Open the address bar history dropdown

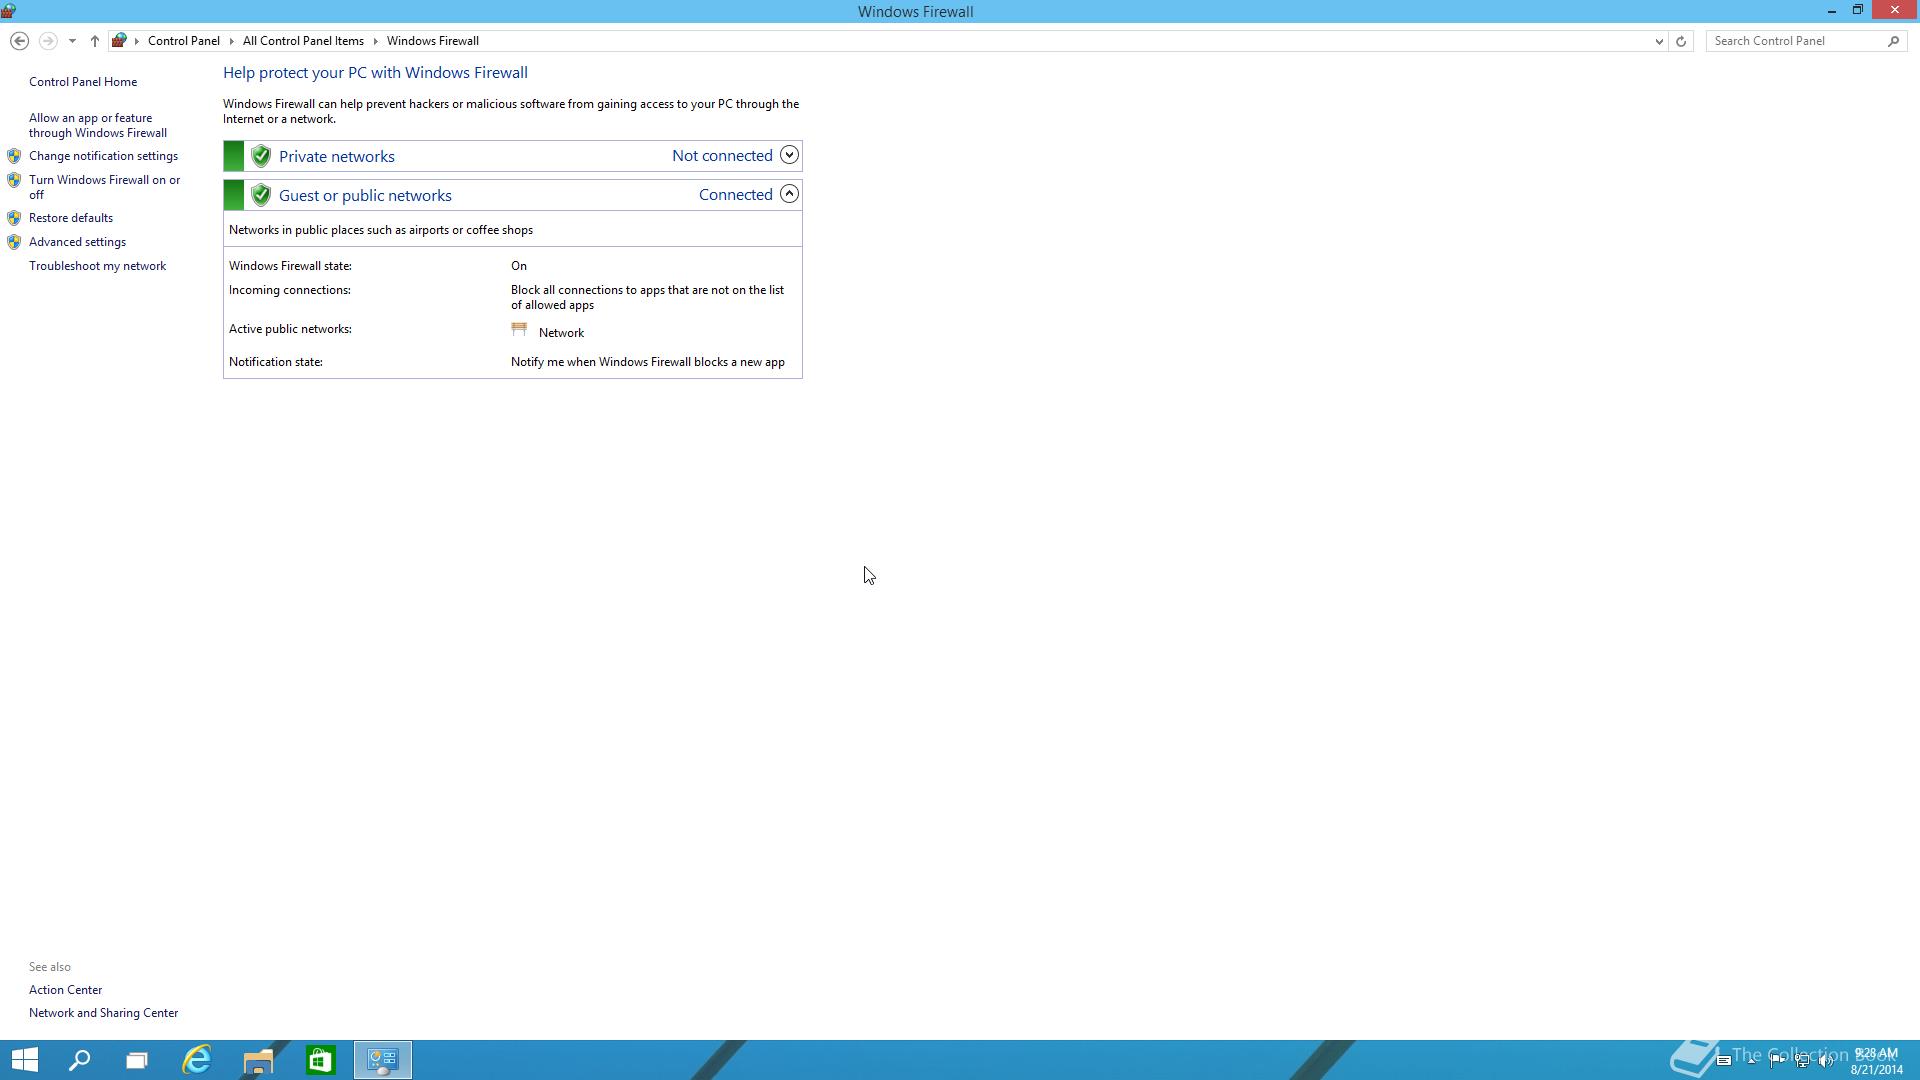click(1659, 41)
